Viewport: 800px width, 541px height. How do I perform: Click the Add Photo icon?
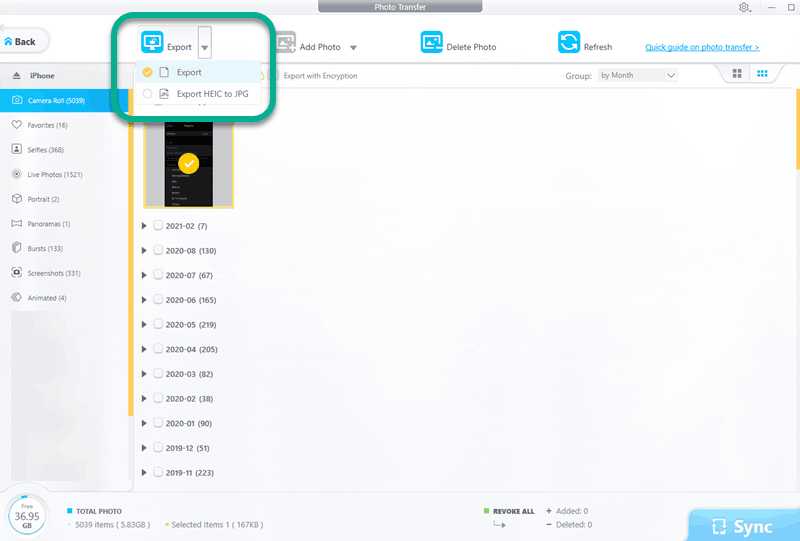pos(286,42)
